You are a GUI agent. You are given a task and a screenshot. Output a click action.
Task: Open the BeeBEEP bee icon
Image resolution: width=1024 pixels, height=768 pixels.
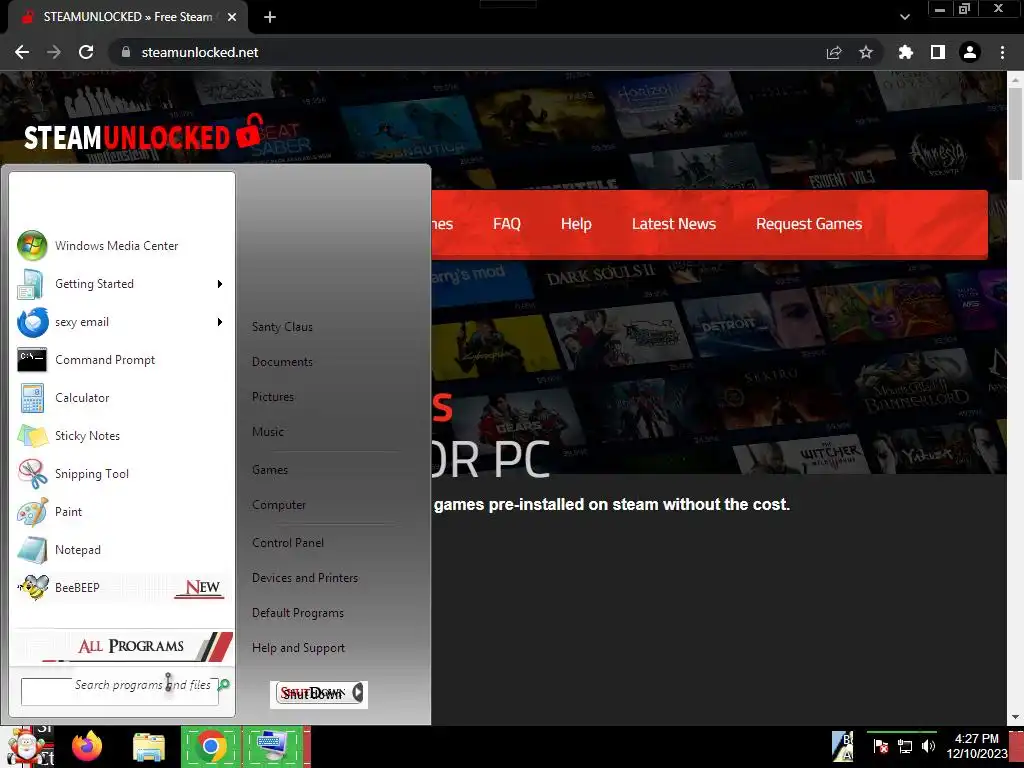pos(32,587)
